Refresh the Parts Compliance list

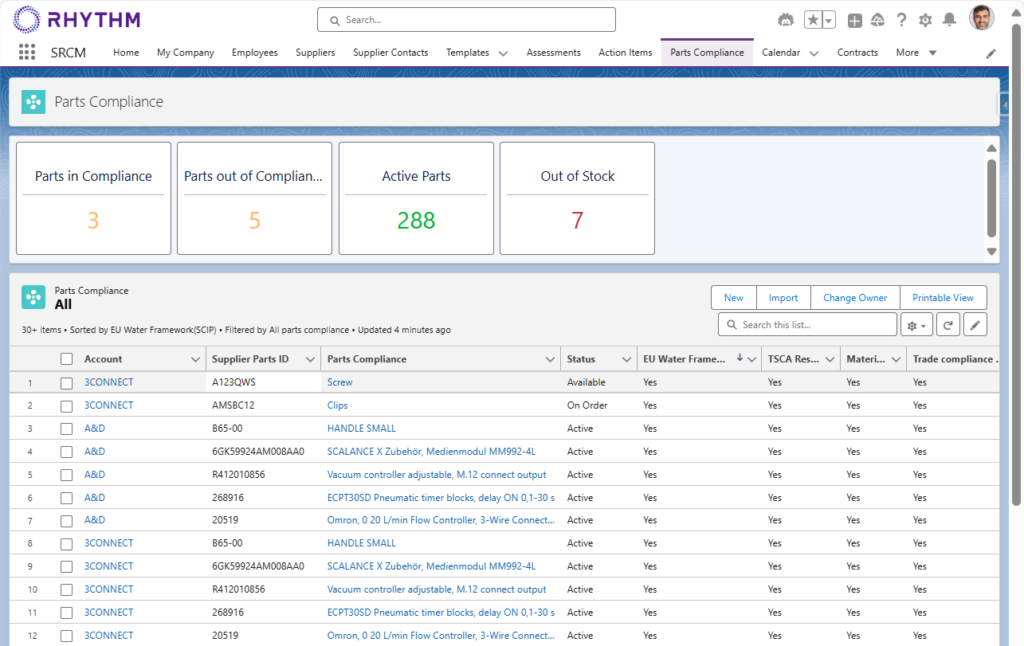click(948, 325)
